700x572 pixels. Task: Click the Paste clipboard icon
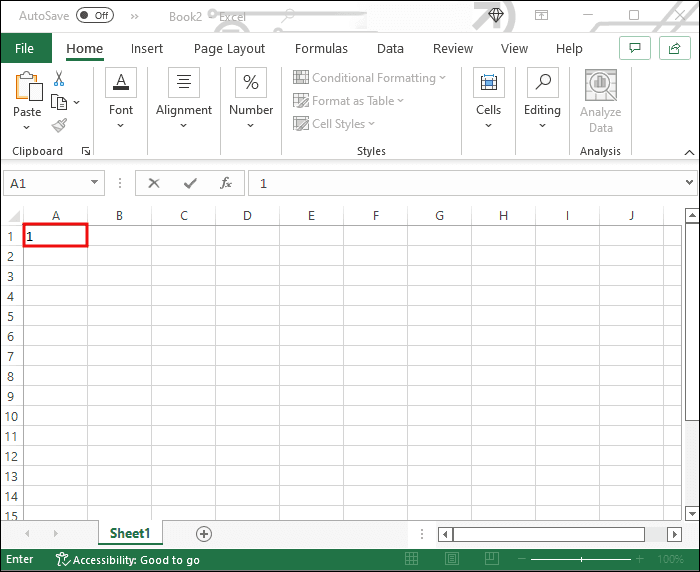[x=29, y=86]
